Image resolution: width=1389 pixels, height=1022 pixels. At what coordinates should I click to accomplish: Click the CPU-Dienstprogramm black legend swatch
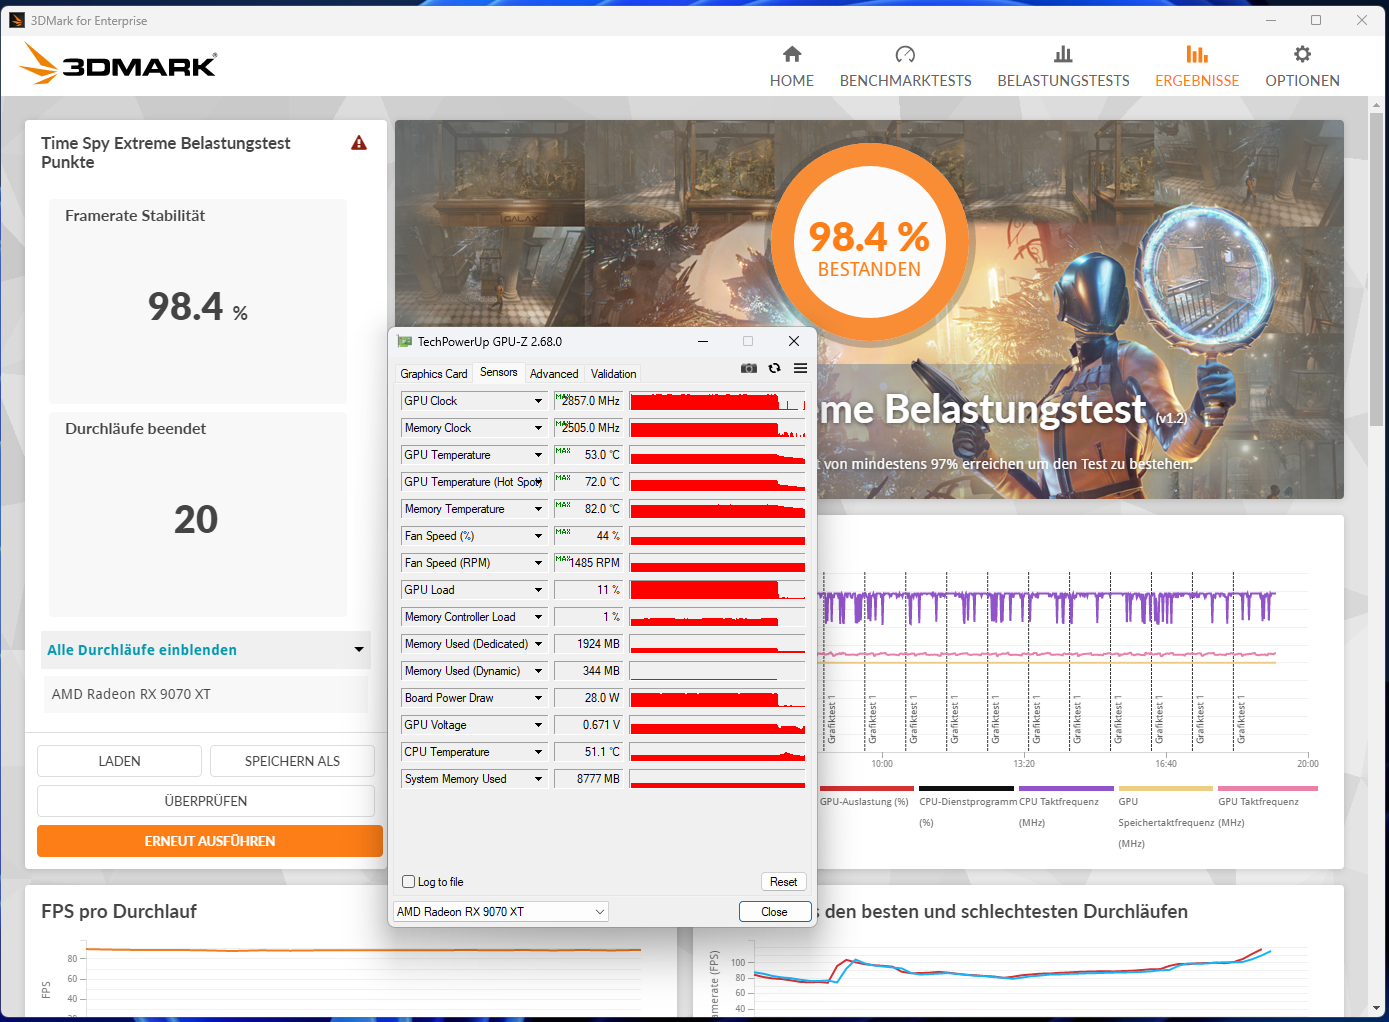[966, 788]
